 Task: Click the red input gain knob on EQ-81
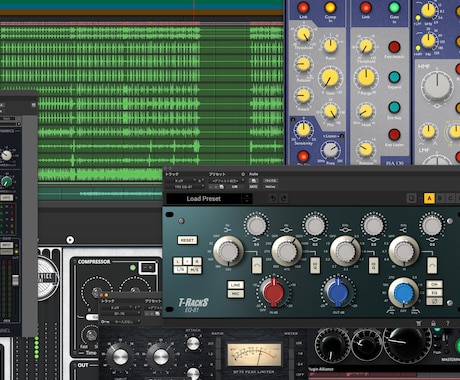pyautogui.click(x=274, y=292)
